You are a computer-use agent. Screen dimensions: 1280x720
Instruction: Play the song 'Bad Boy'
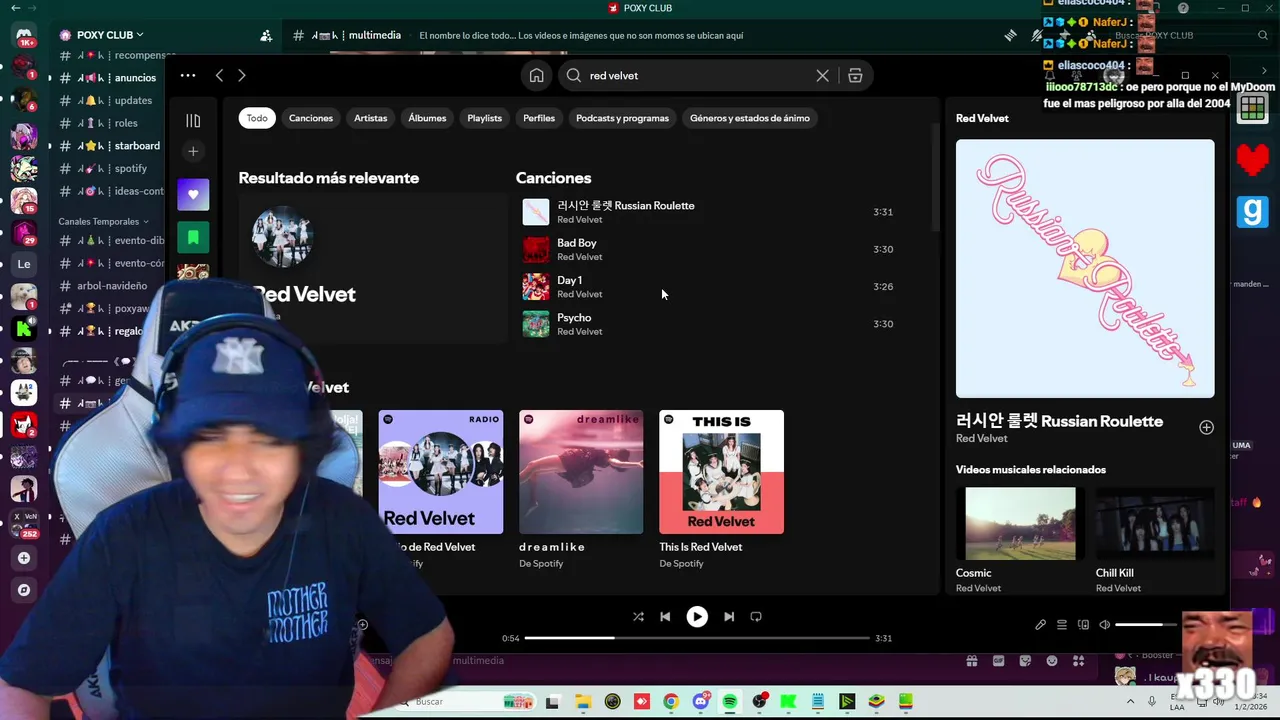tap(707, 249)
